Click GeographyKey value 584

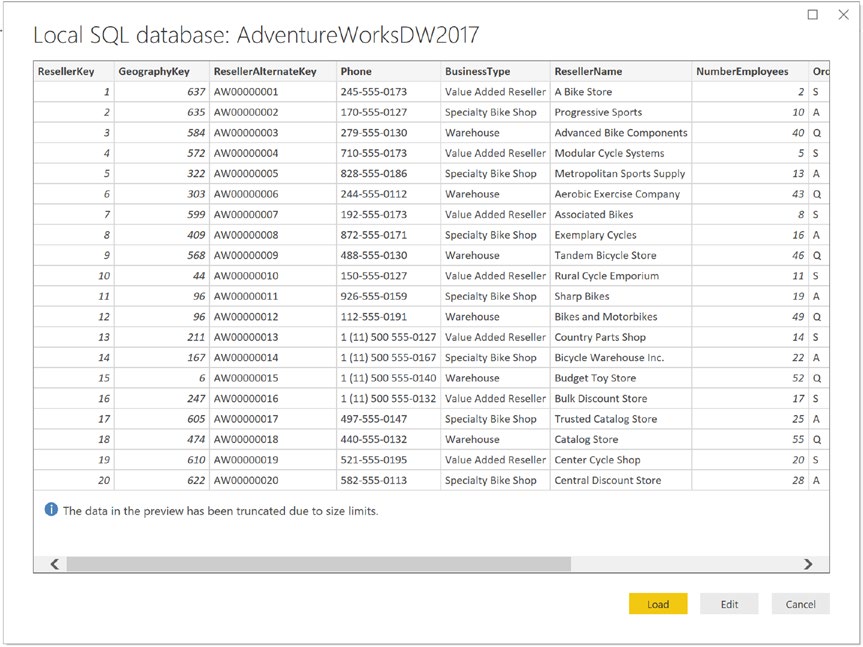coord(196,133)
